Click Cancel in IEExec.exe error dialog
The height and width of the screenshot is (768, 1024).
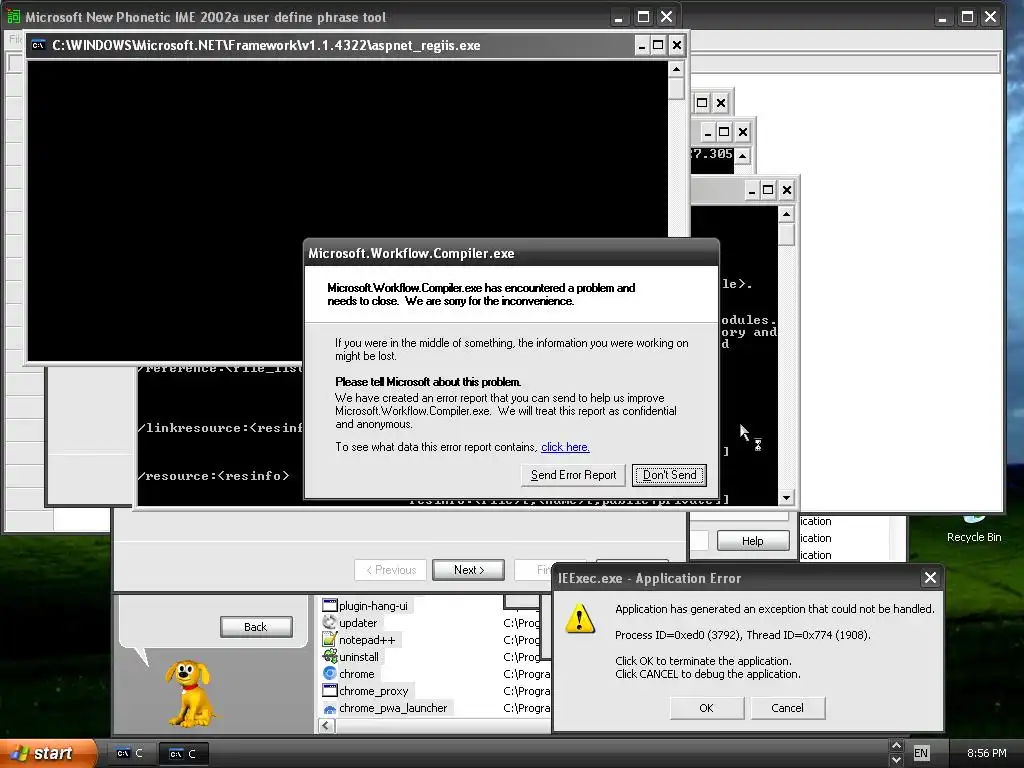point(788,708)
